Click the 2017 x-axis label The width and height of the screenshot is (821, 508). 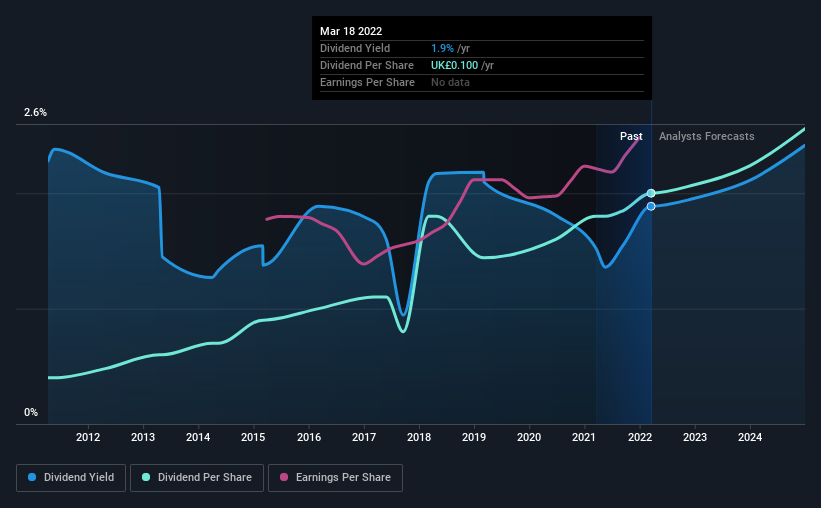(364, 437)
